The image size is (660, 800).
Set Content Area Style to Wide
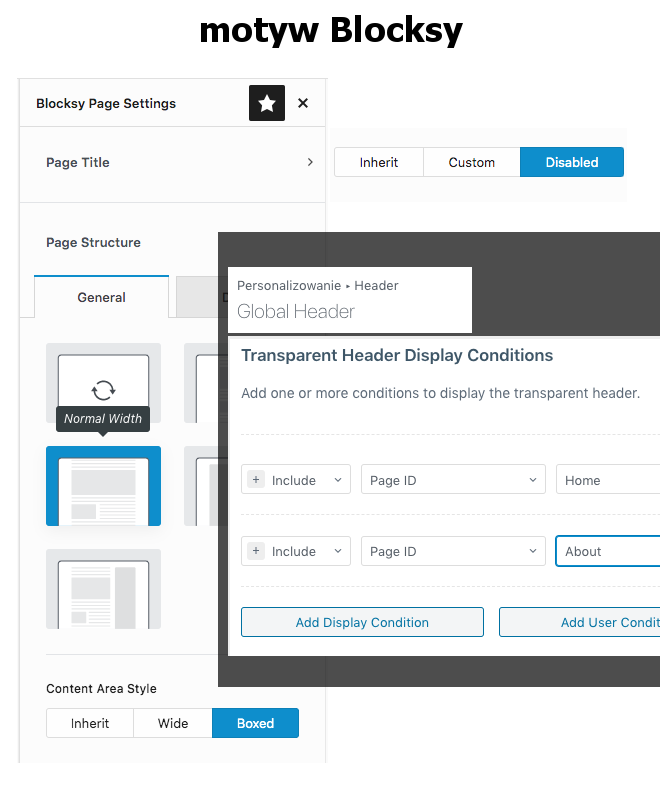(x=173, y=723)
